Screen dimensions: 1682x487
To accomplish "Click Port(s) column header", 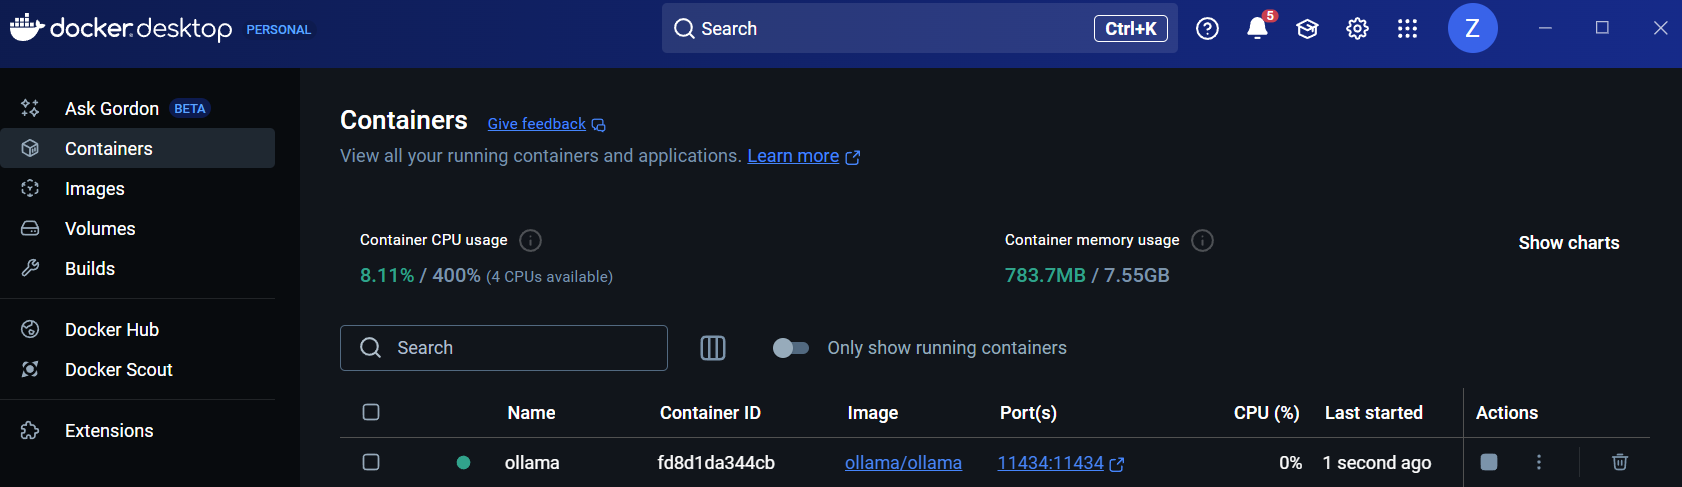I will tap(1028, 413).
